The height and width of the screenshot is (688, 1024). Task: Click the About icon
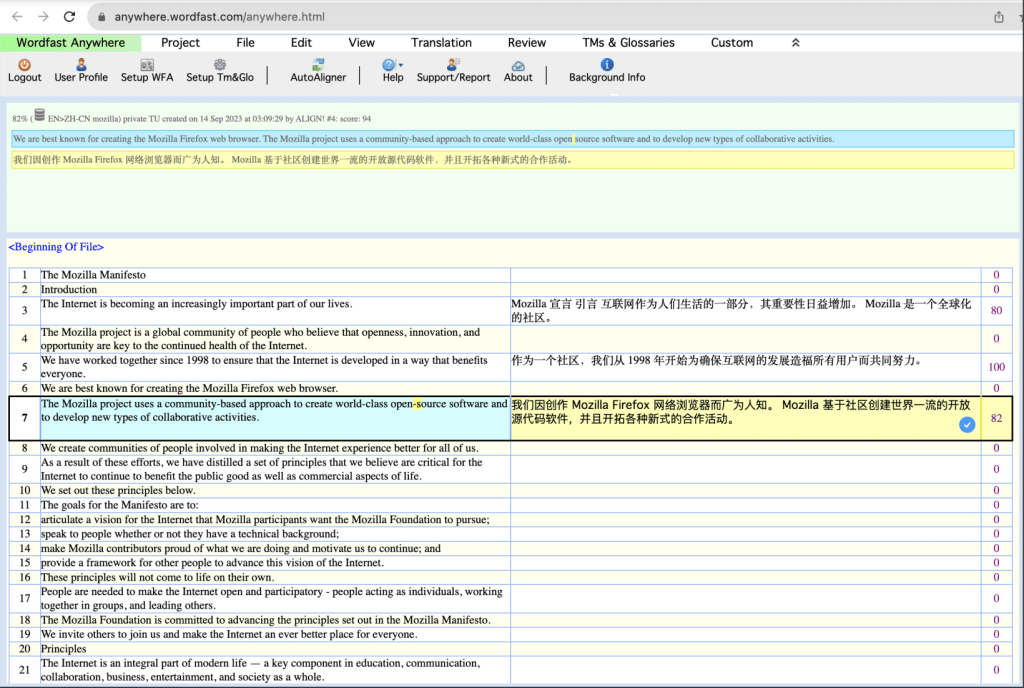click(x=518, y=65)
